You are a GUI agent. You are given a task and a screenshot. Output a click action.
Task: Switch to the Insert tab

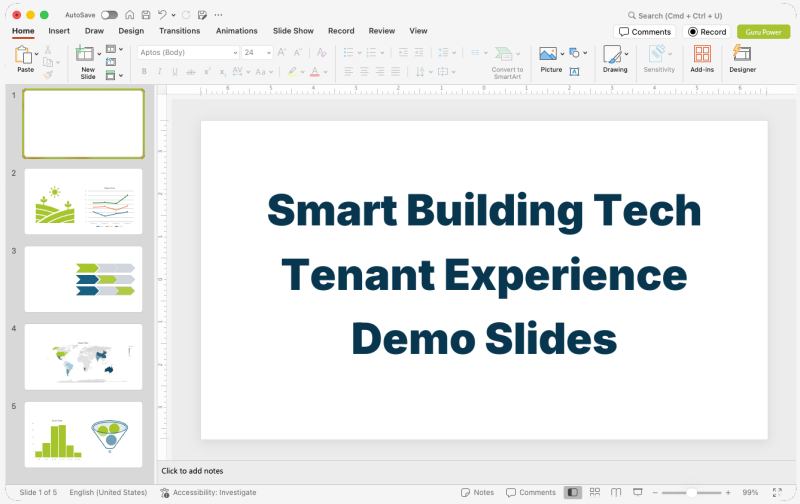click(x=59, y=31)
